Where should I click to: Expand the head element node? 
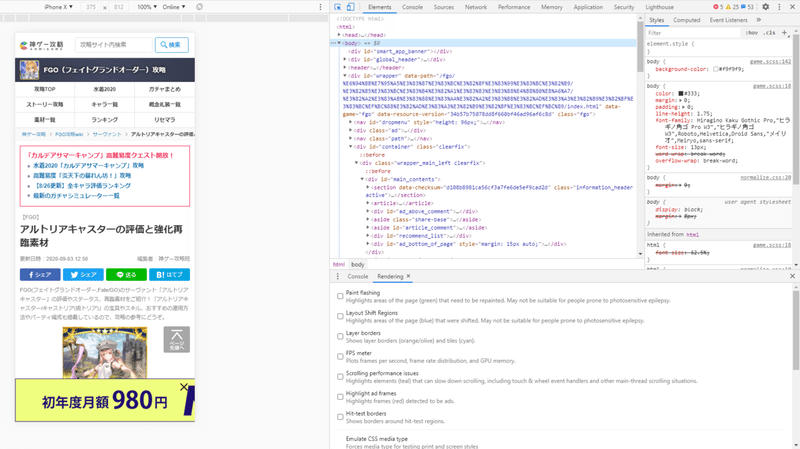[x=339, y=35]
